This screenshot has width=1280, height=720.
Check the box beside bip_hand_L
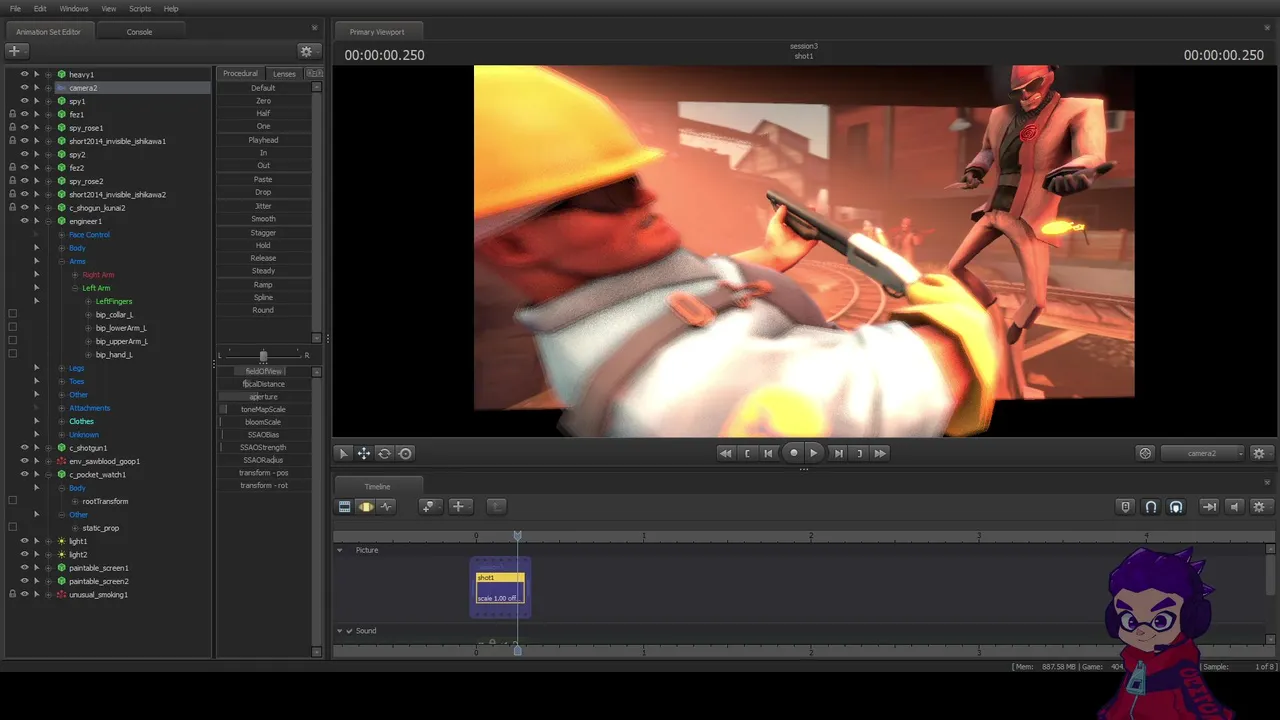click(12, 354)
